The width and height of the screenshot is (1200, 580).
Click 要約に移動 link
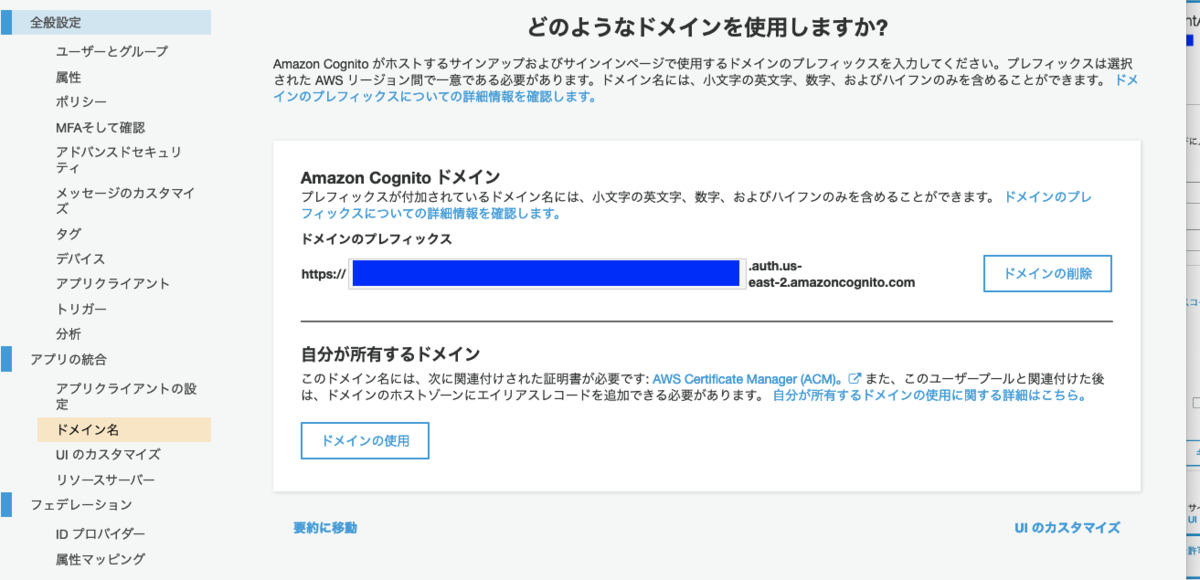pos(325,527)
